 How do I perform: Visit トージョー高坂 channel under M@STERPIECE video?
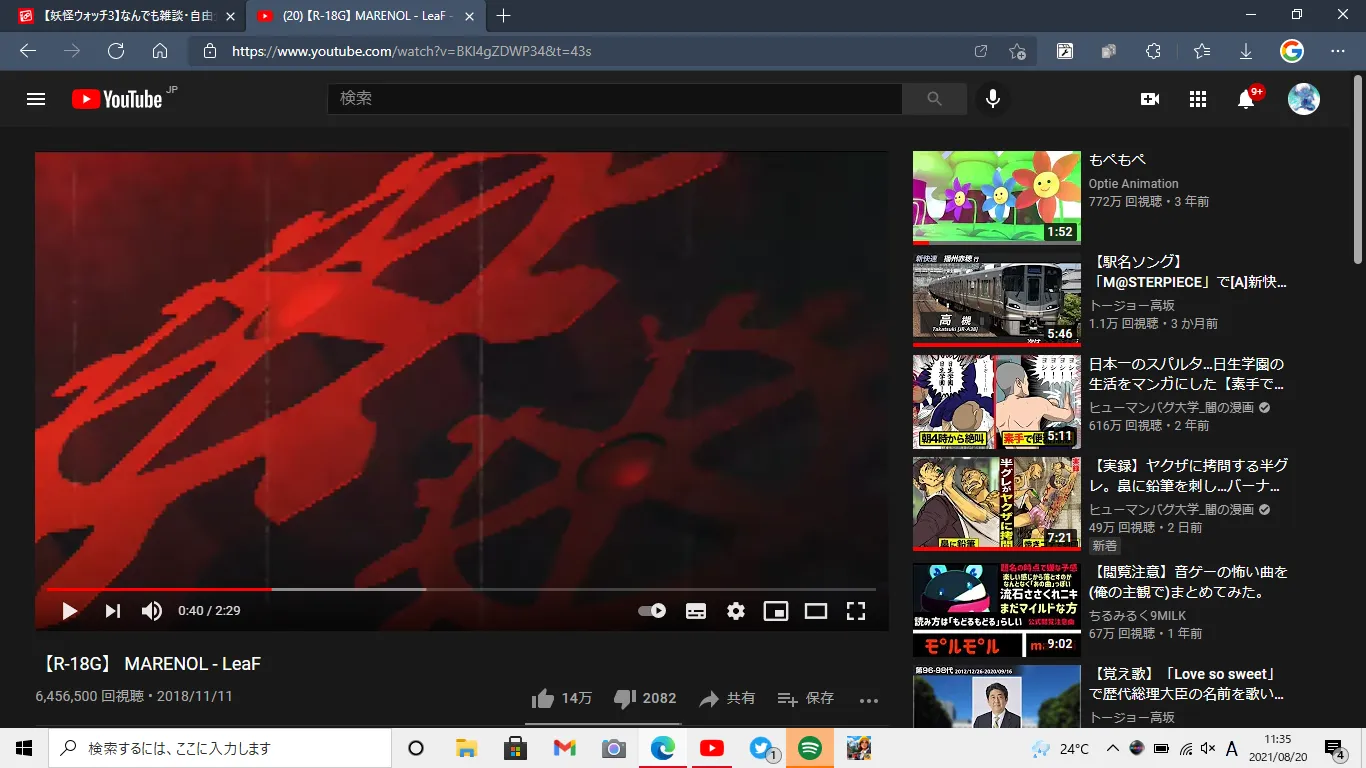[1132, 305]
